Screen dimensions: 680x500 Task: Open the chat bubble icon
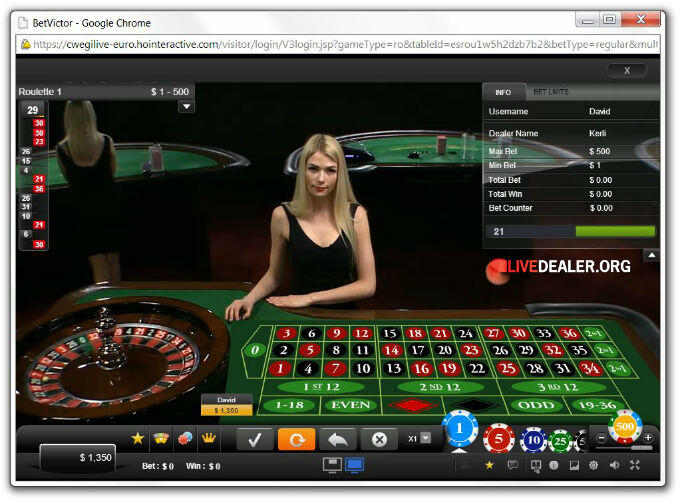pyautogui.click(x=513, y=465)
